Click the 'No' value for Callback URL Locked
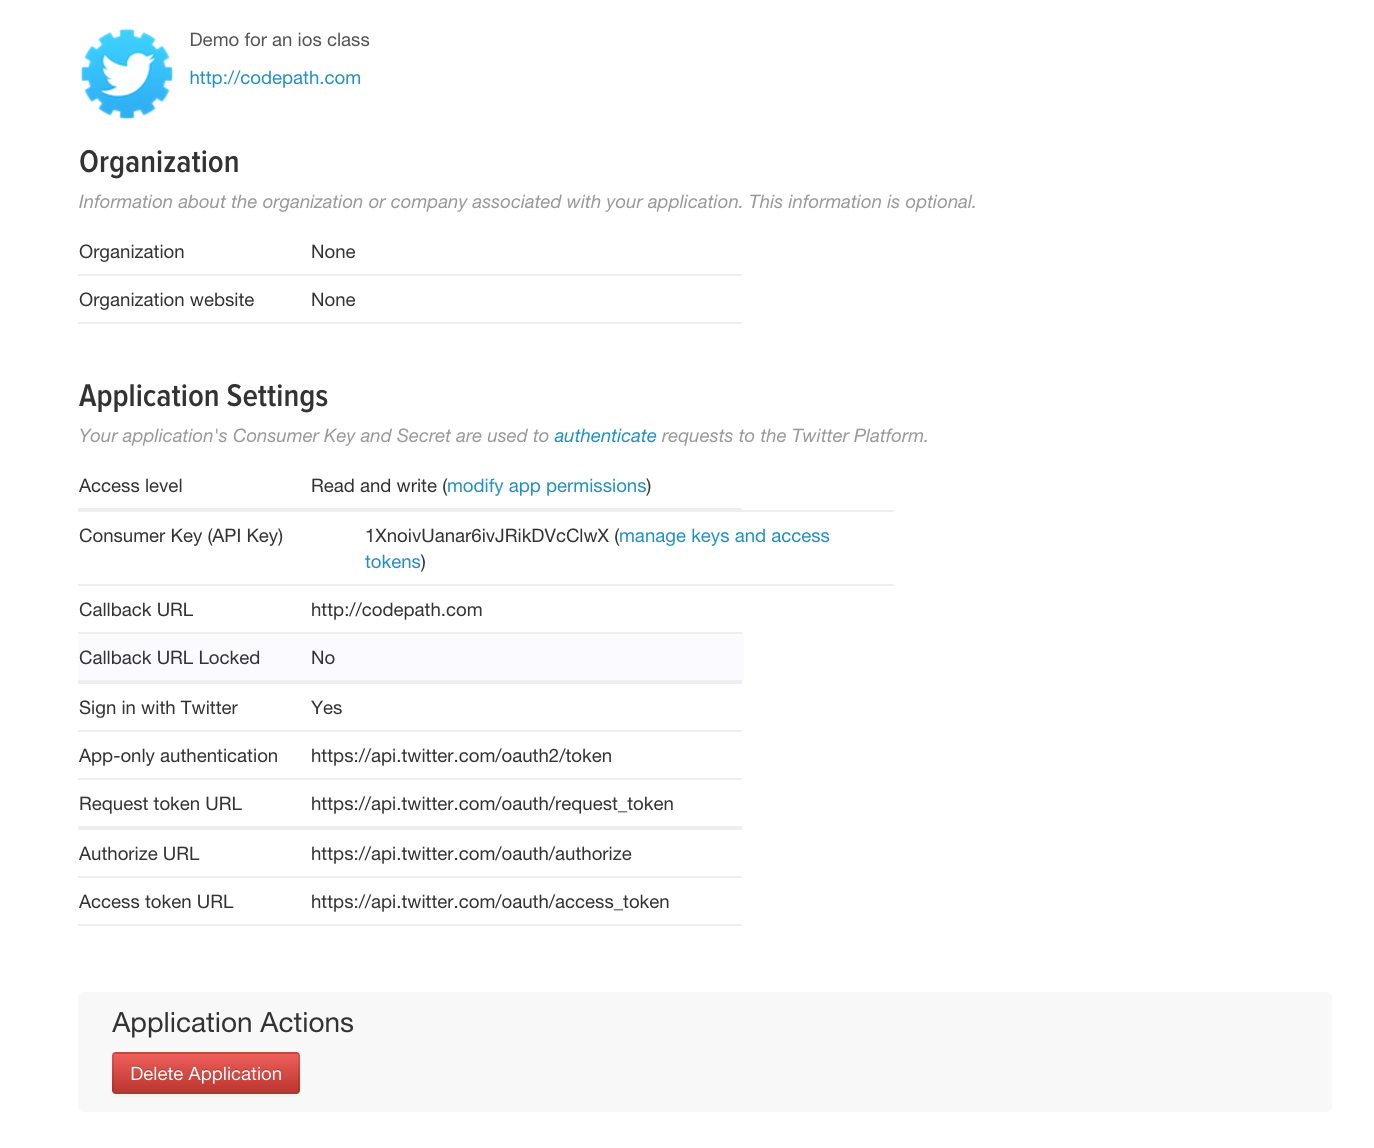This screenshot has height=1148, width=1374. (x=323, y=658)
